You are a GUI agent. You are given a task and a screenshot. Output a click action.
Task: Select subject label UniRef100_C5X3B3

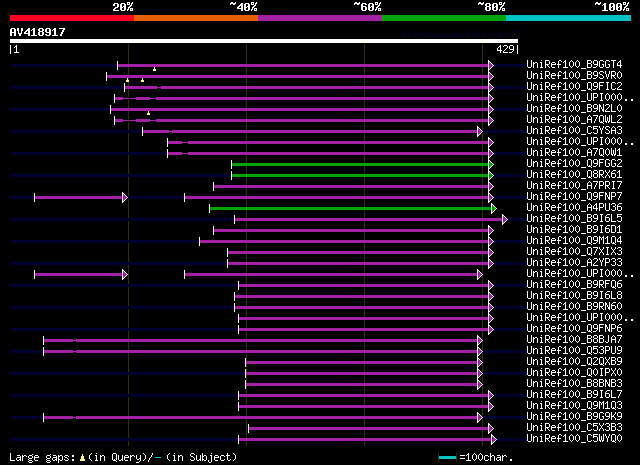[574, 428]
